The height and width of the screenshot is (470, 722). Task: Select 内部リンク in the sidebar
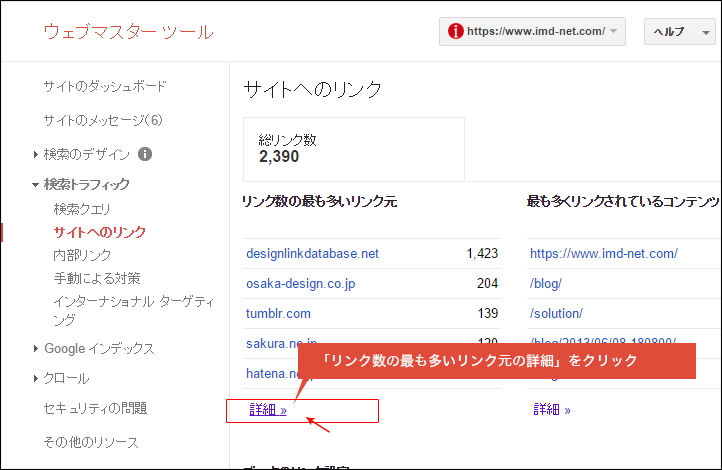click(x=82, y=255)
